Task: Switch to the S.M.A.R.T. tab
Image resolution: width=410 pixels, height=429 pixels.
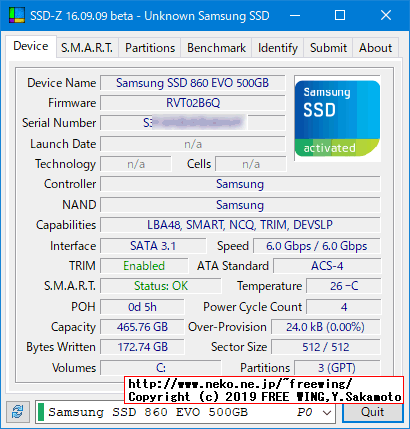Action: click(x=87, y=48)
